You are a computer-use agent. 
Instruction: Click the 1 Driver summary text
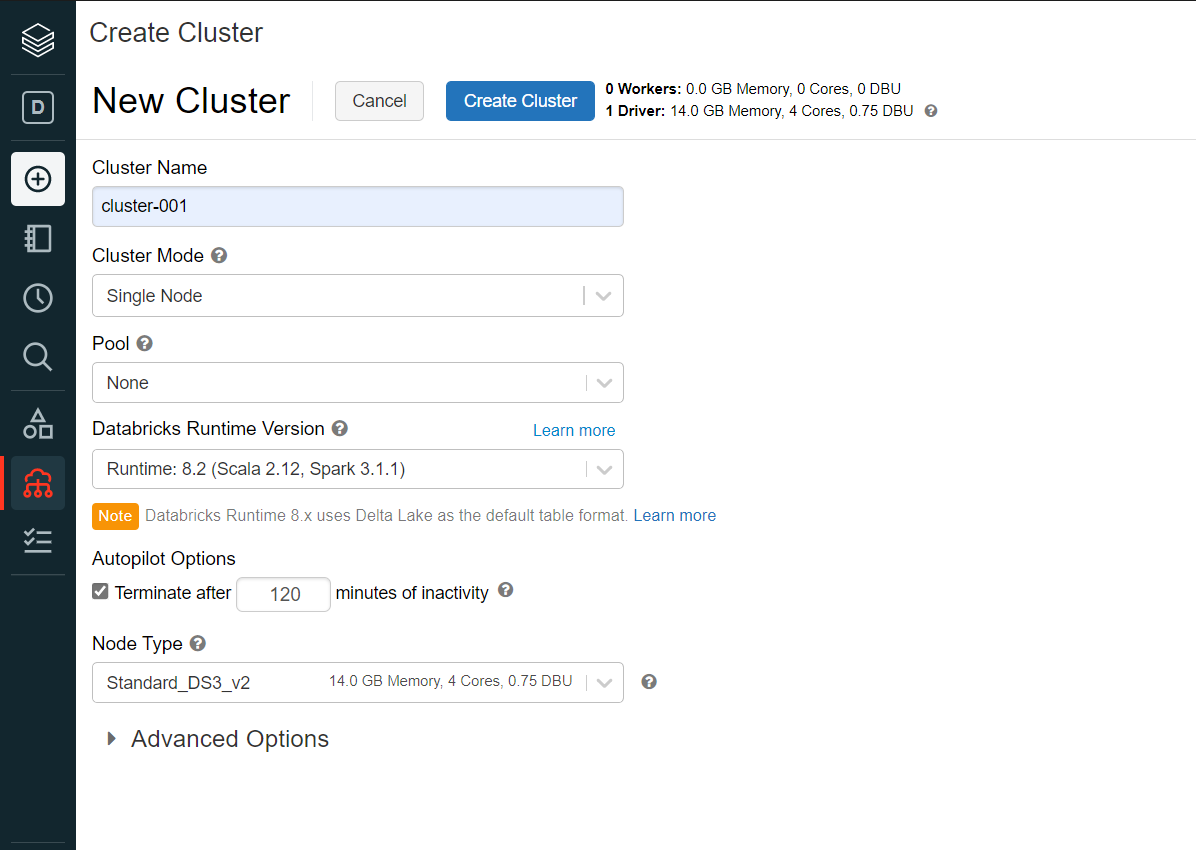[759, 111]
